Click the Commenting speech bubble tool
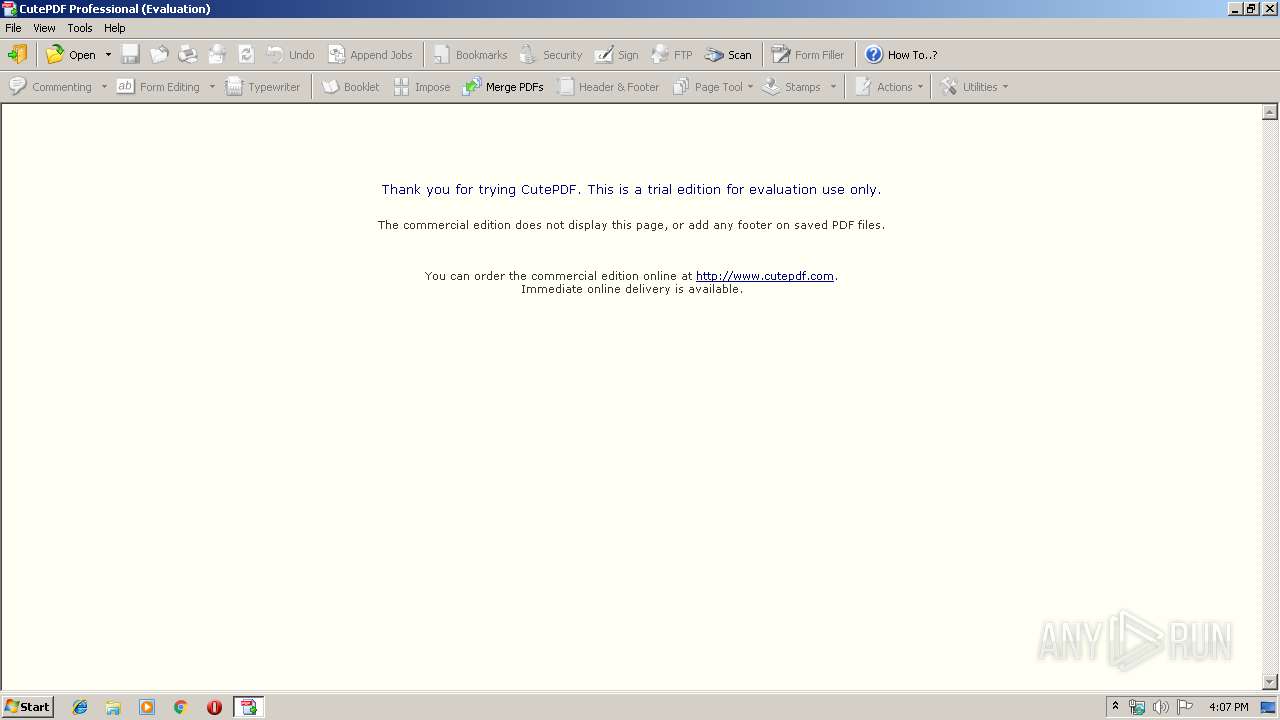The image size is (1280, 720). pyautogui.click(x=50, y=87)
